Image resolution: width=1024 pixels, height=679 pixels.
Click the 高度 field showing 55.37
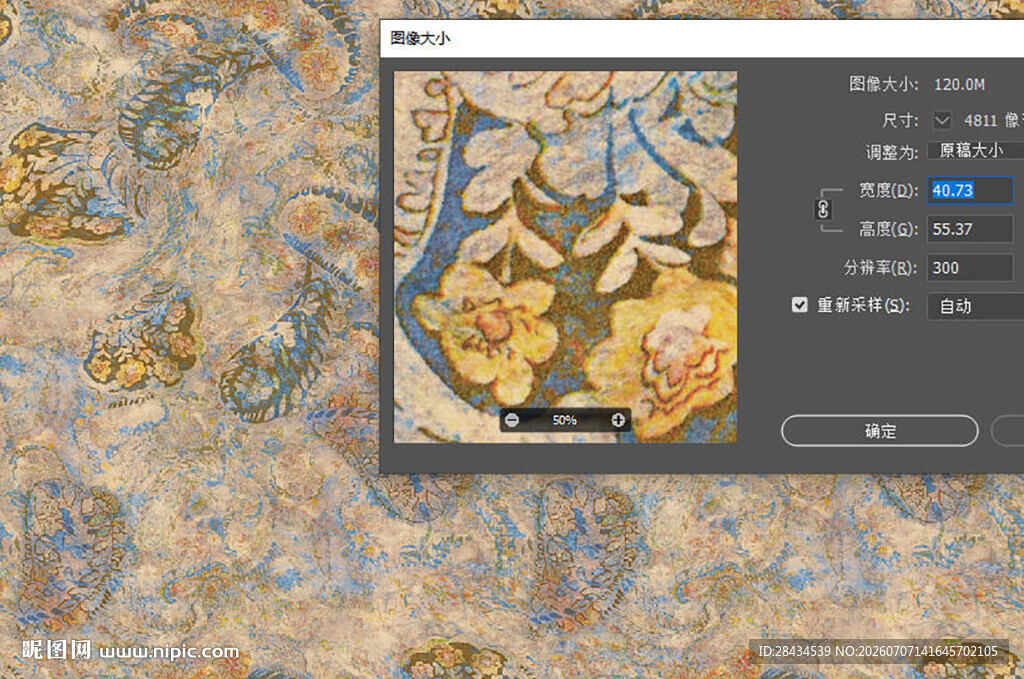[x=970, y=229]
